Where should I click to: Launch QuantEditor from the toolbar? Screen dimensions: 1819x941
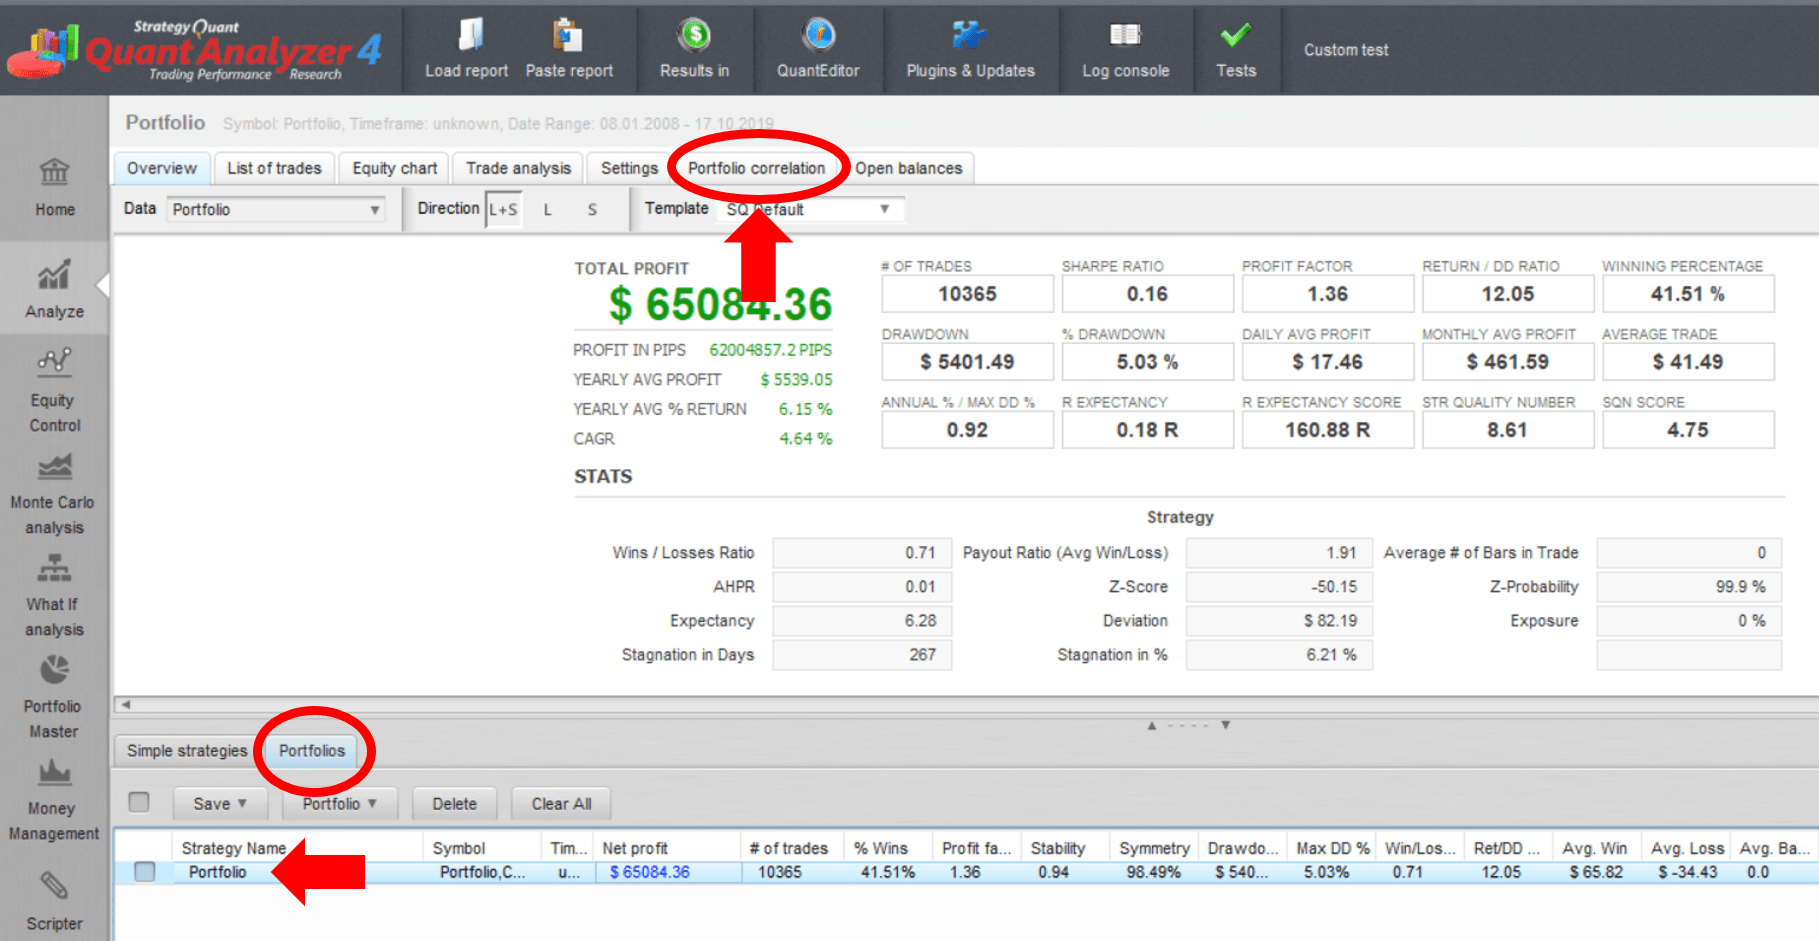[x=818, y=37]
